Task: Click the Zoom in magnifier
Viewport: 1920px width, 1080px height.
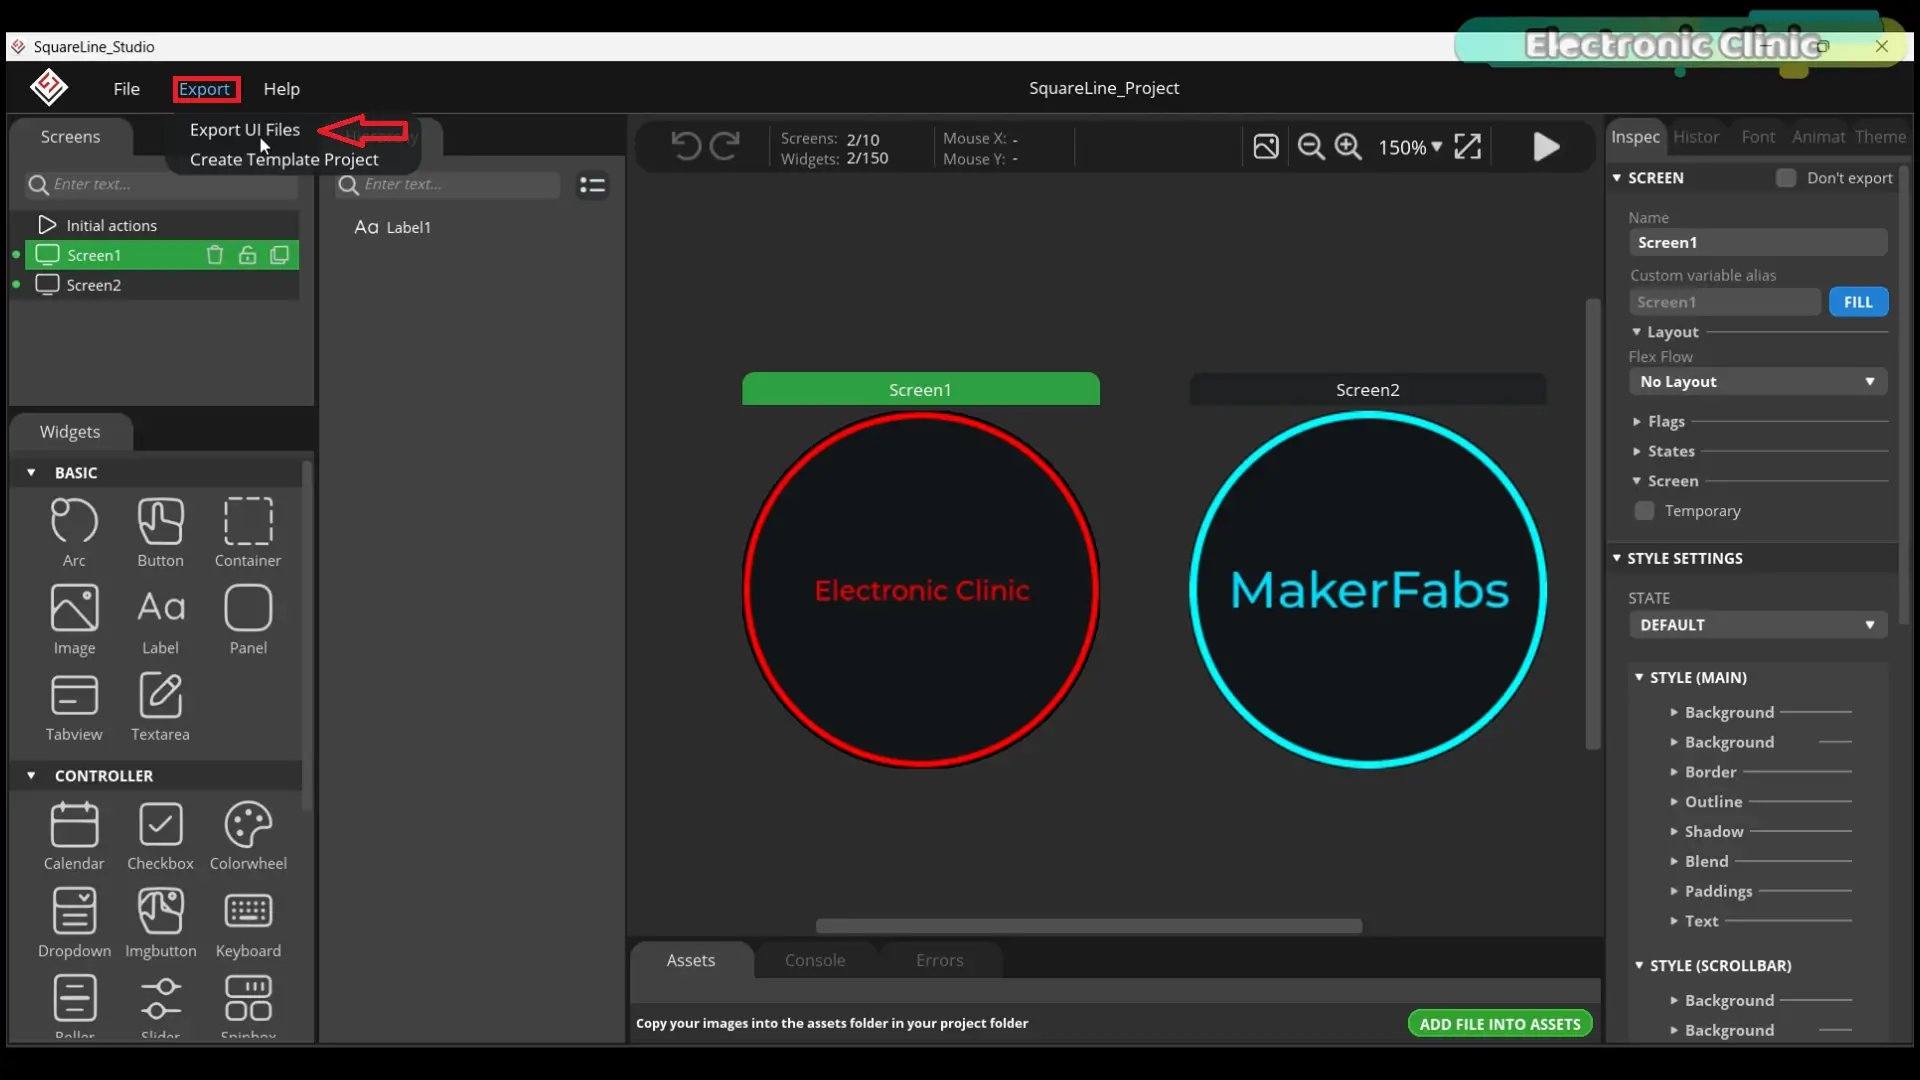Action: (x=1349, y=147)
